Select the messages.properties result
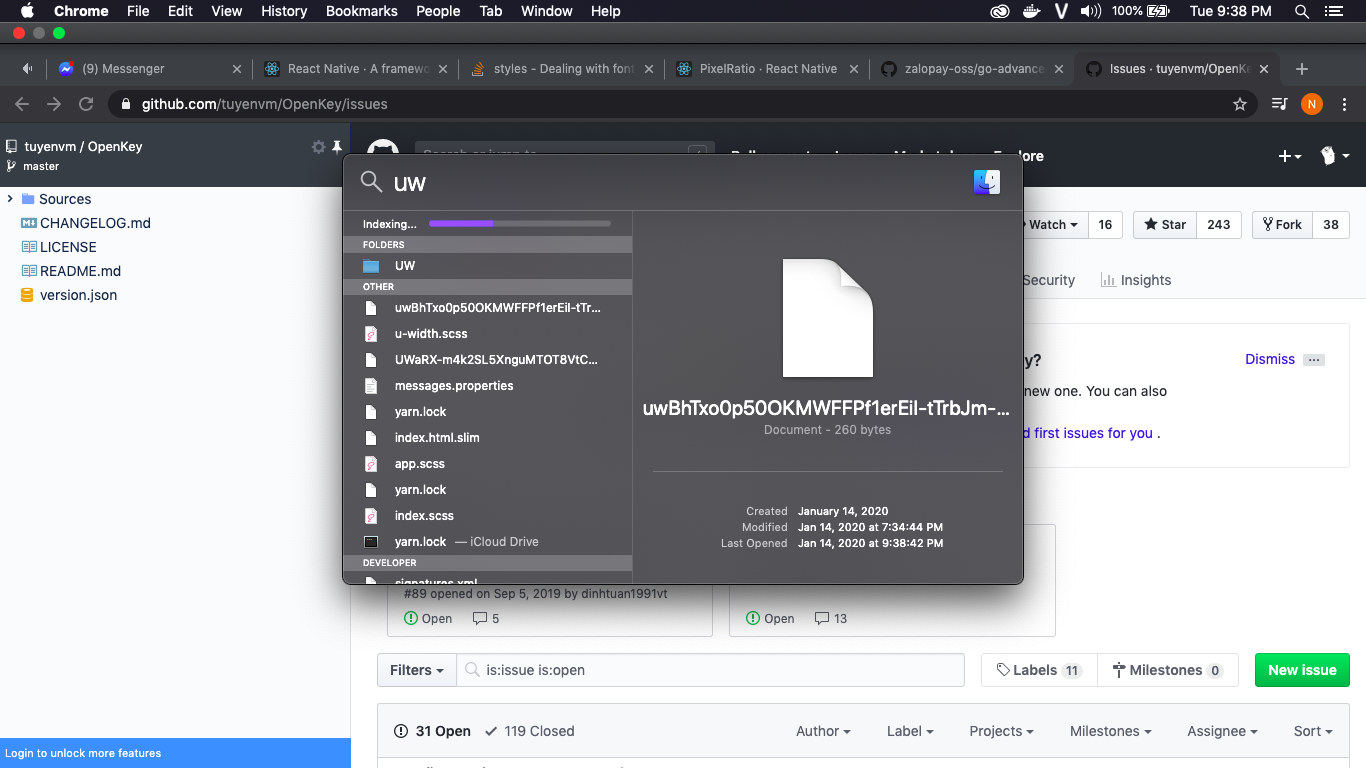The image size is (1366, 768). 488,386
